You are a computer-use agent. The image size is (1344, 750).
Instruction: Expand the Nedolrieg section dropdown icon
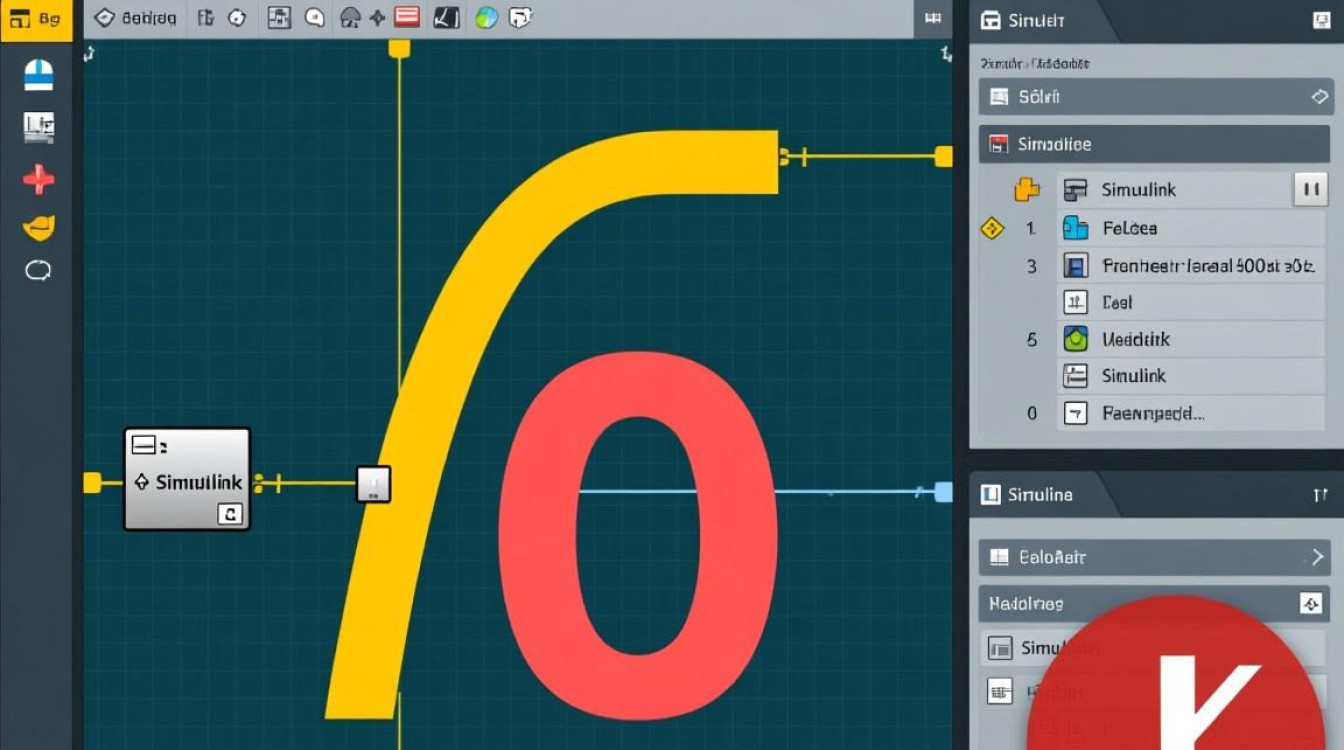point(1311,603)
